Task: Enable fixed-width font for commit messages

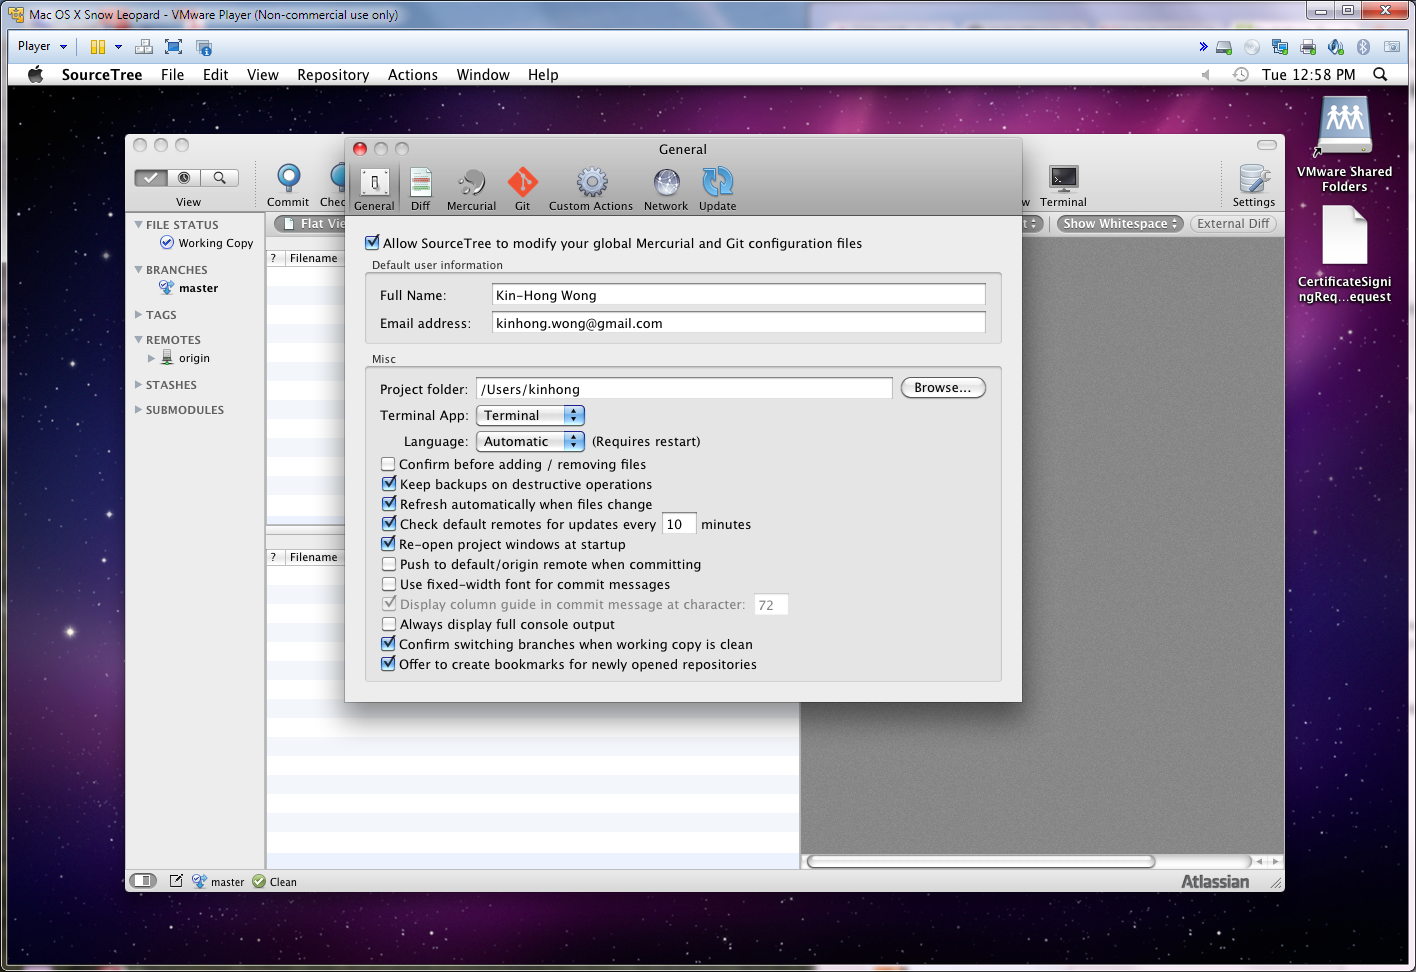Action: pos(388,584)
